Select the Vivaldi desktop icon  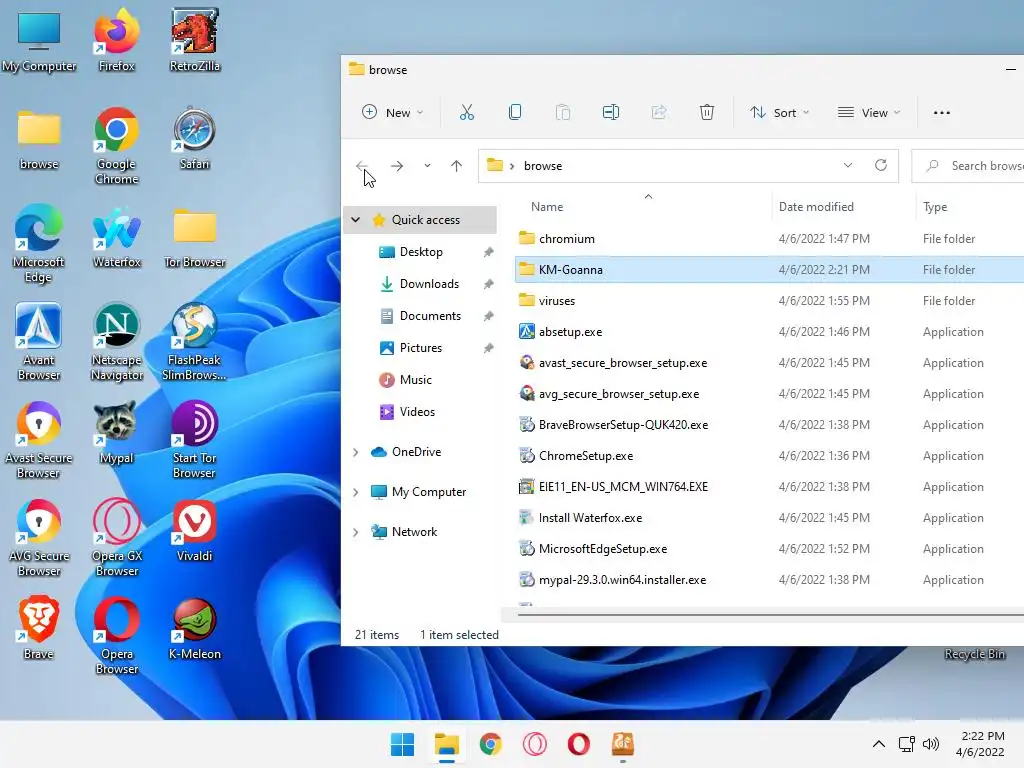(x=195, y=530)
